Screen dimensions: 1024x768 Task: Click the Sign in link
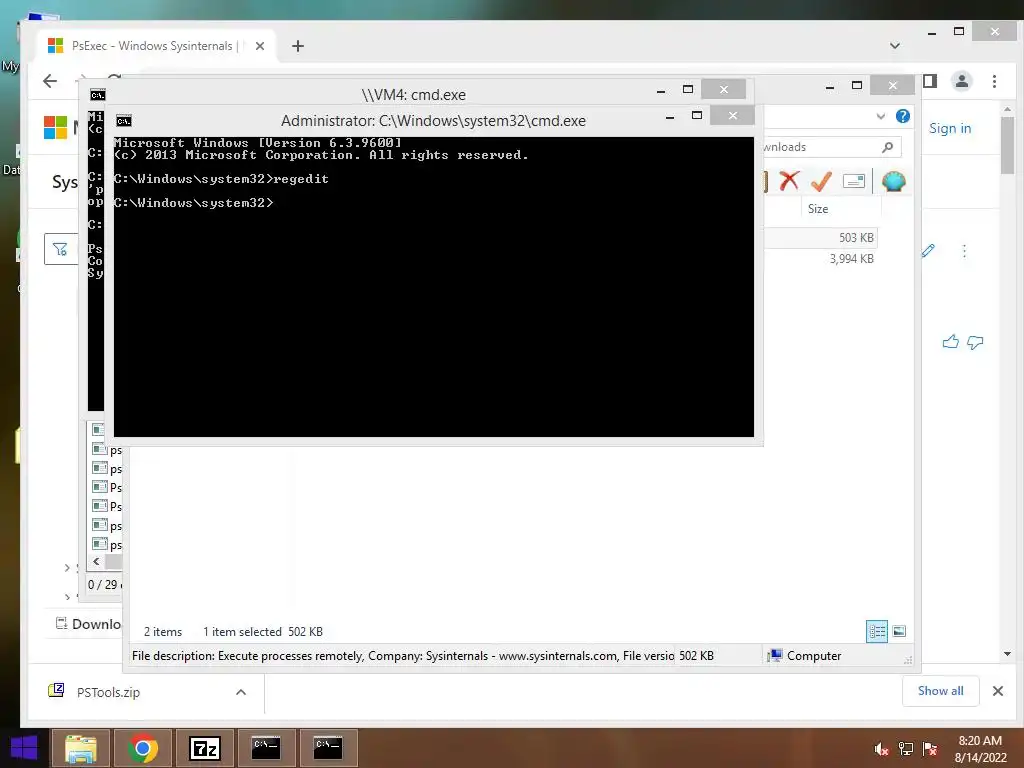coord(950,128)
